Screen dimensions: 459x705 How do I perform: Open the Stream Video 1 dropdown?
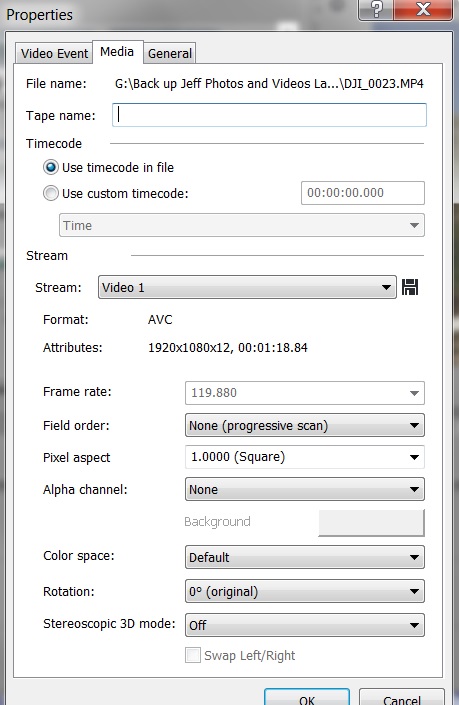pyautogui.click(x=247, y=287)
